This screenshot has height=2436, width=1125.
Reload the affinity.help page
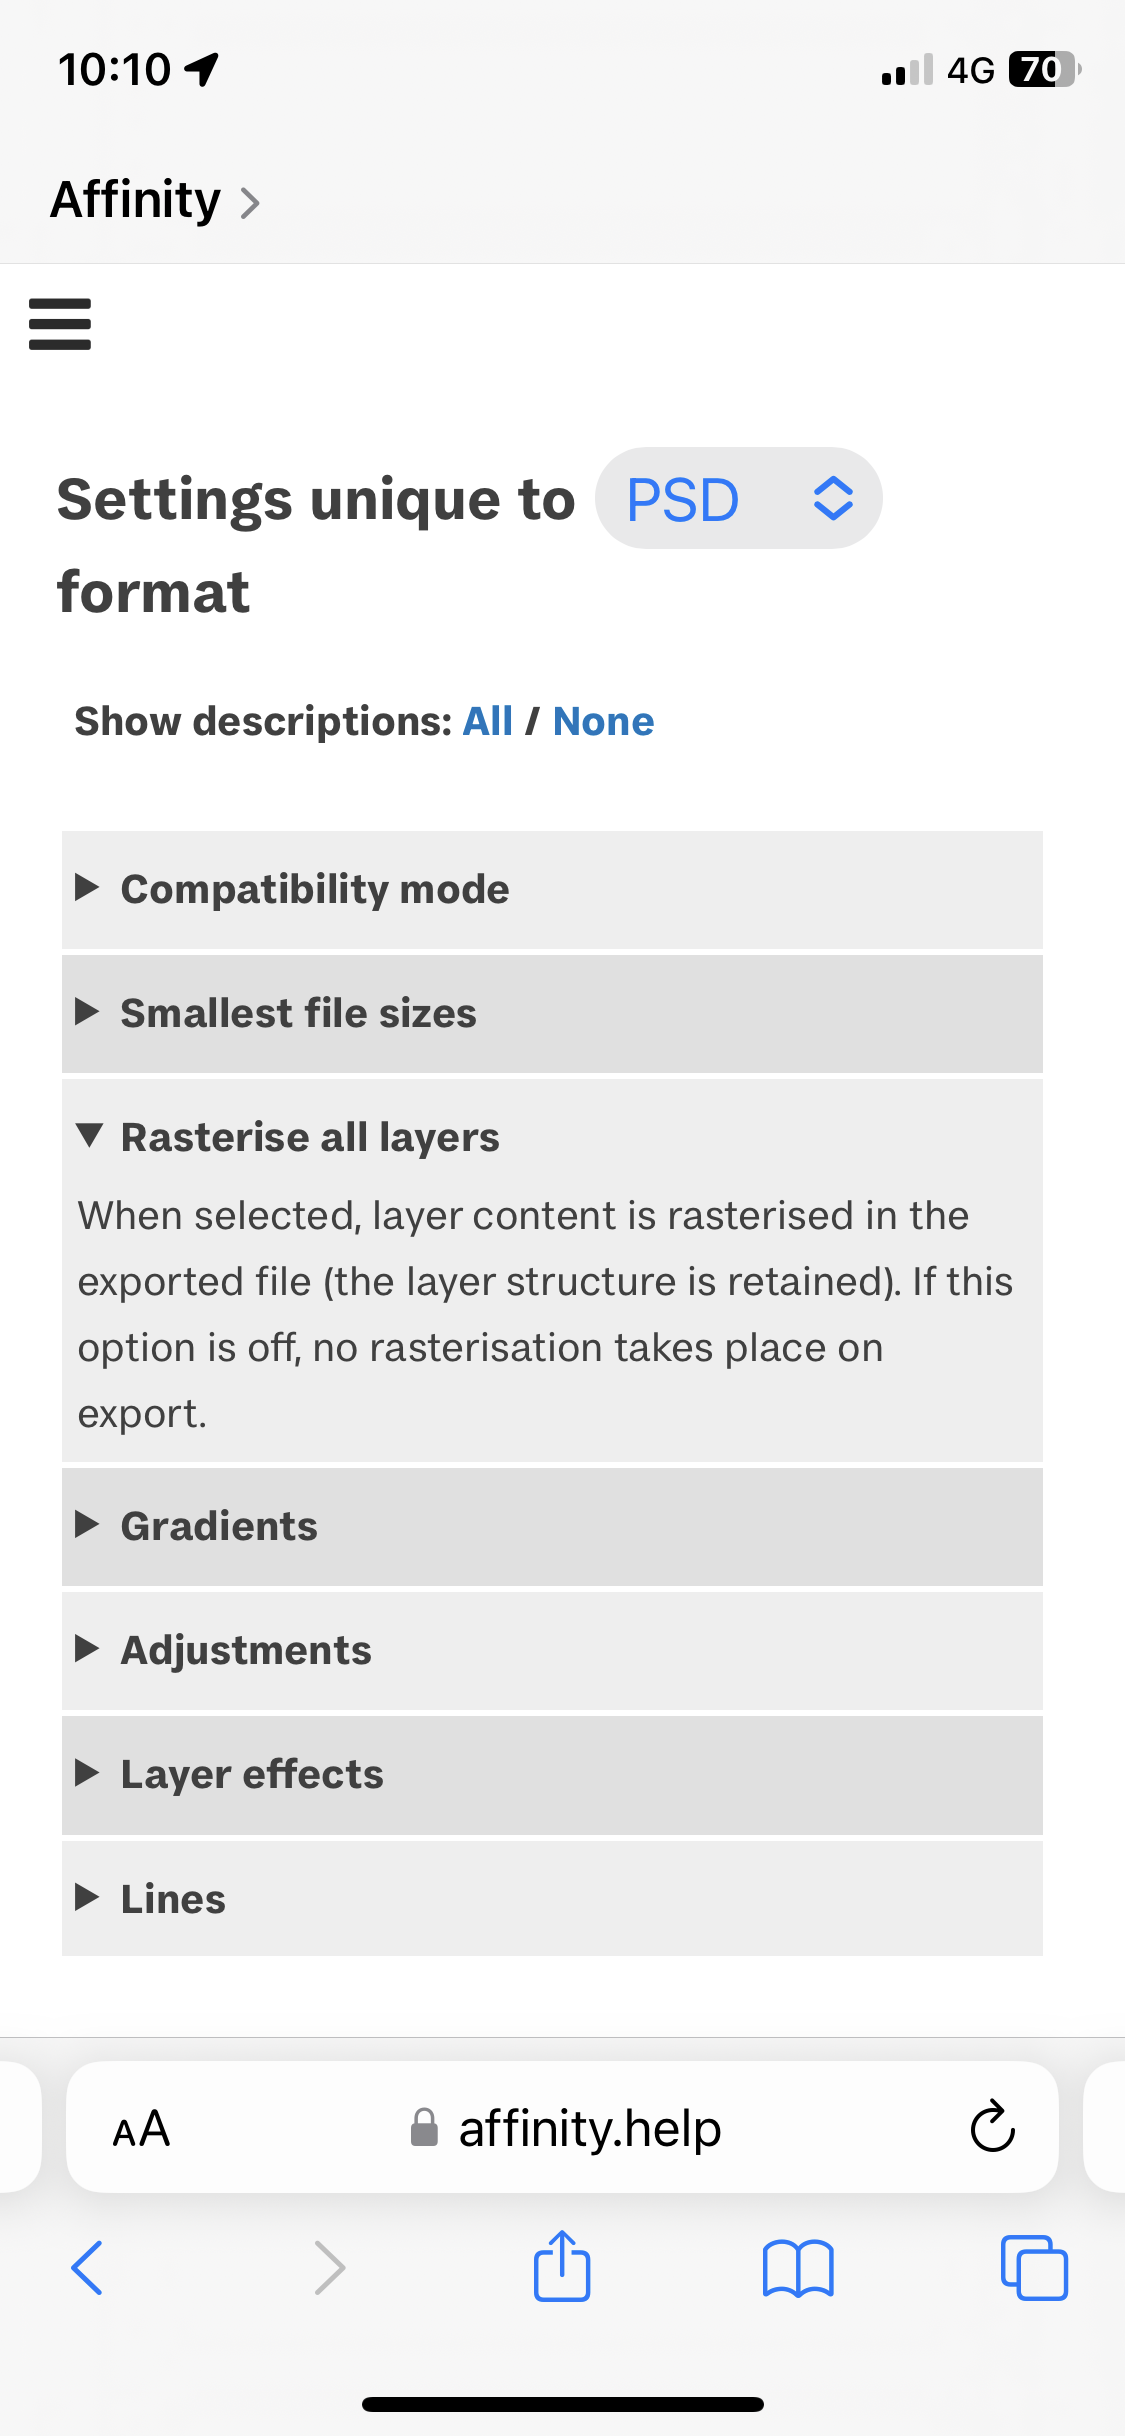click(992, 2127)
